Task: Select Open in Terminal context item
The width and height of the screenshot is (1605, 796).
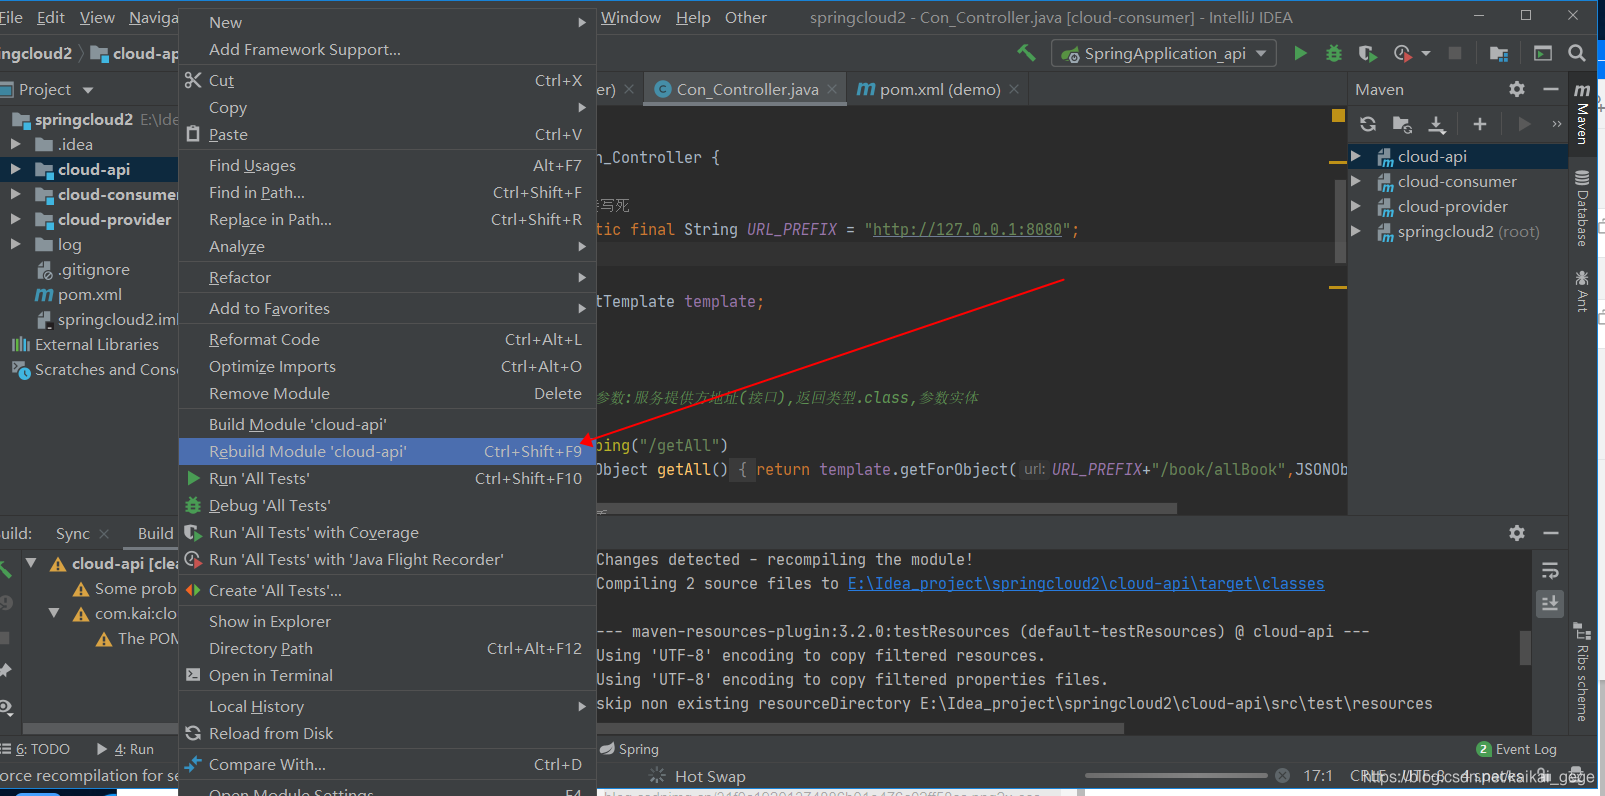Action: pyautogui.click(x=387, y=675)
